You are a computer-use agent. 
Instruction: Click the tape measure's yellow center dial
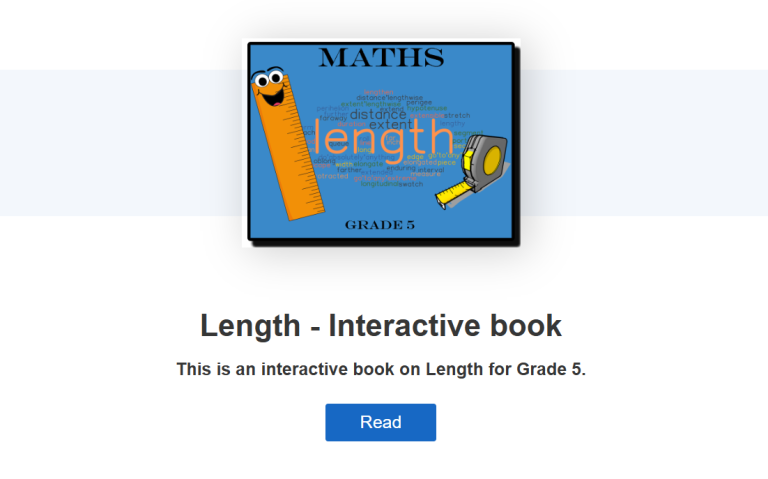click(x=492, y=160)
